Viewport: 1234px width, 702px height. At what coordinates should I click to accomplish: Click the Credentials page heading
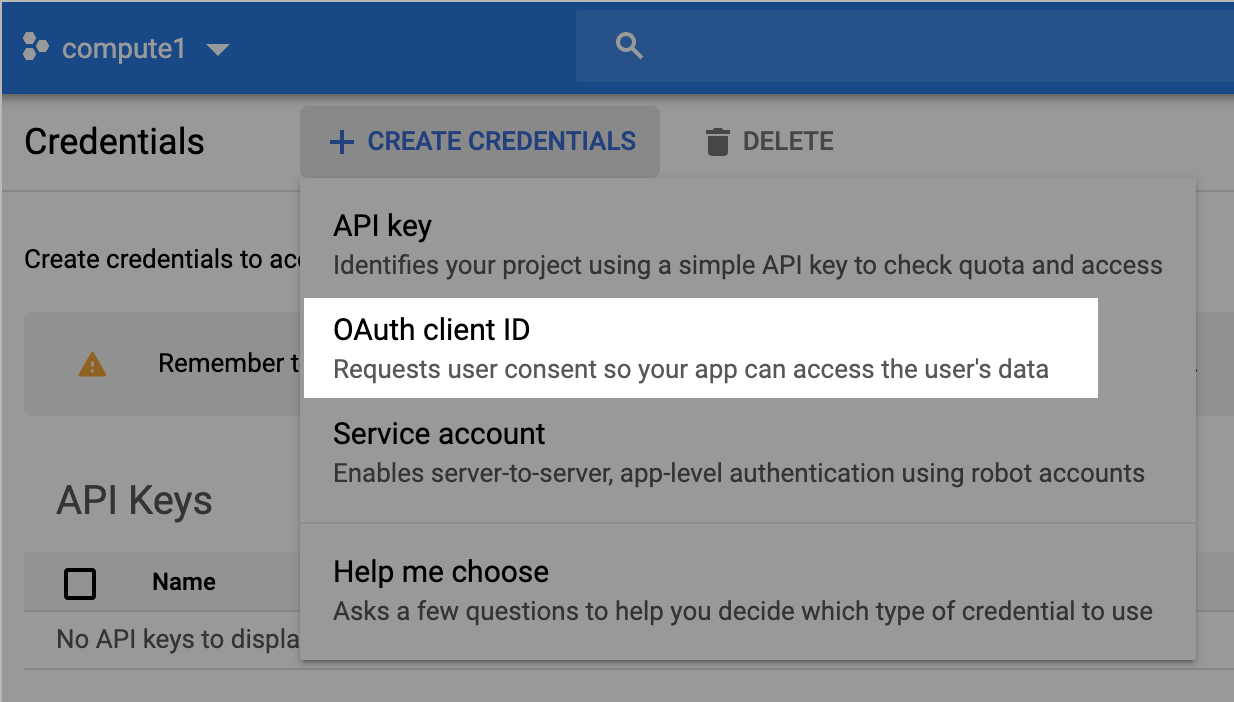coord(114,142)
